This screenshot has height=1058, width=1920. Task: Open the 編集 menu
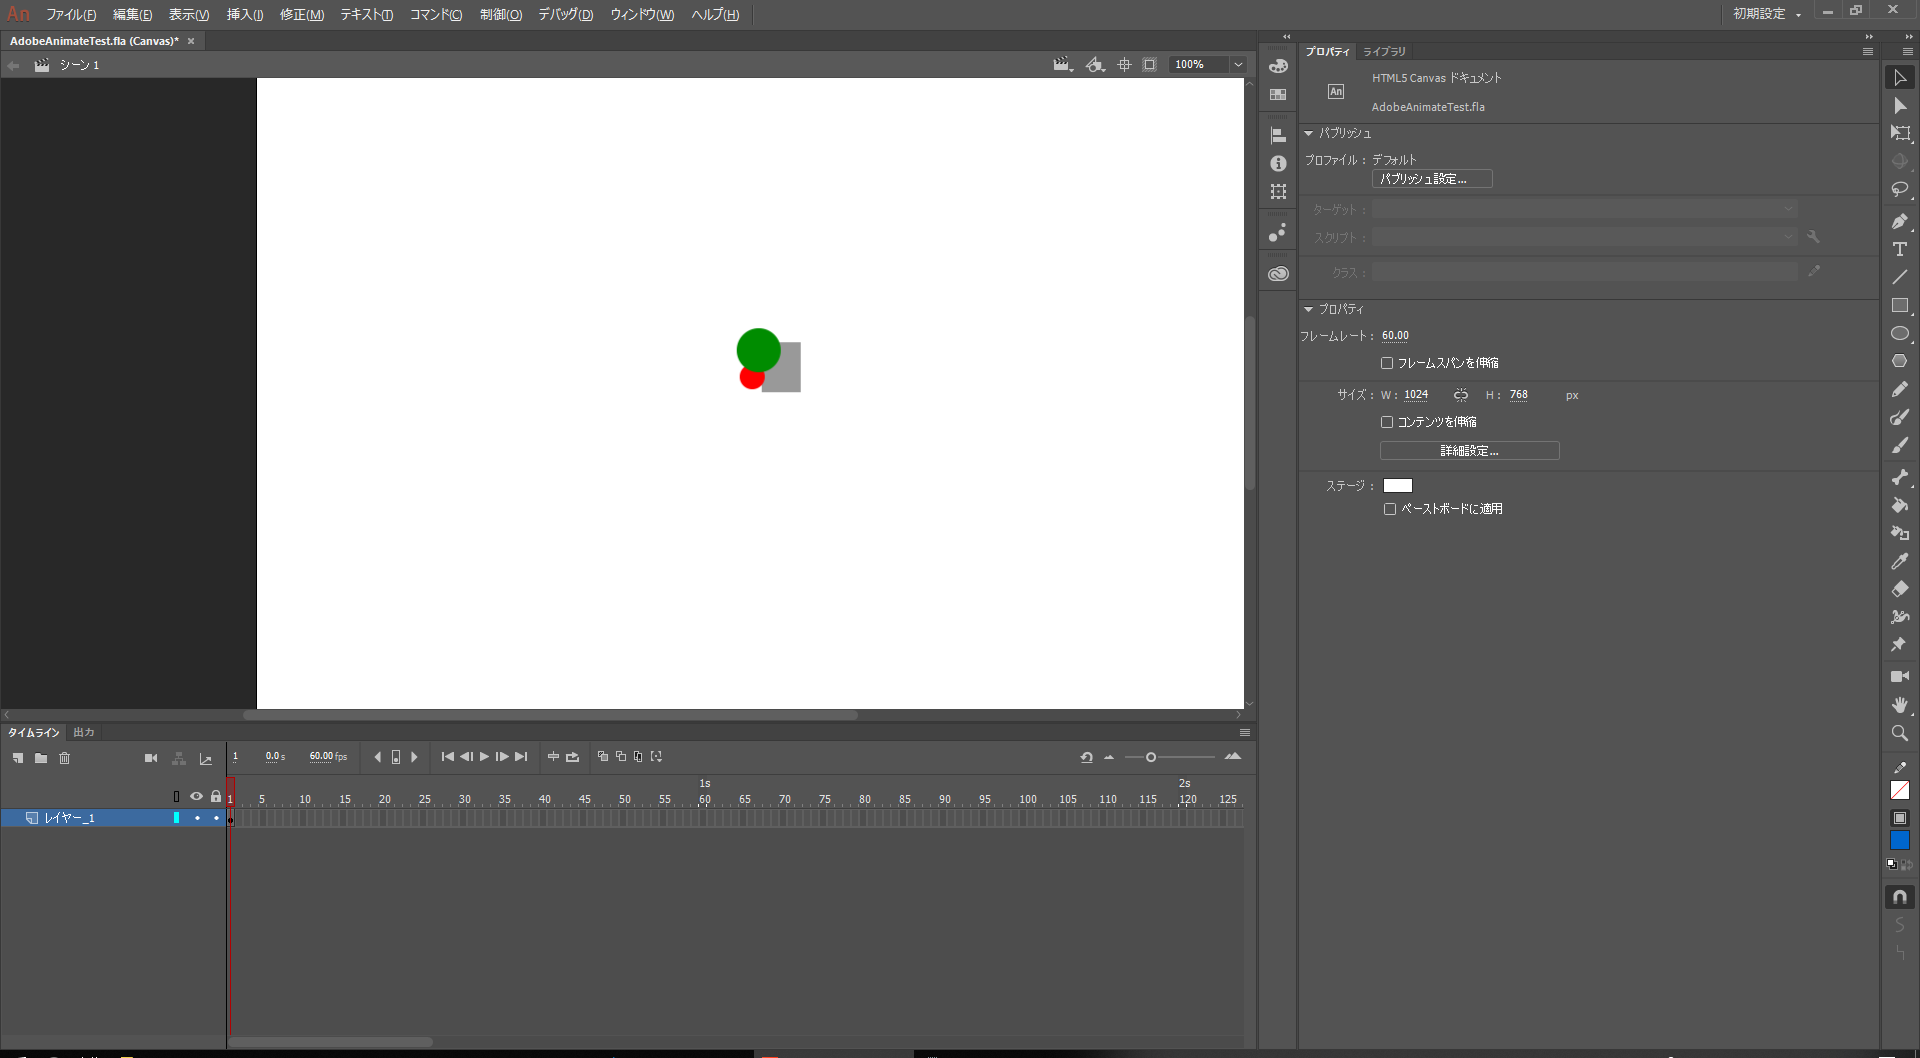pyautogui.click(x=132, y=14)
